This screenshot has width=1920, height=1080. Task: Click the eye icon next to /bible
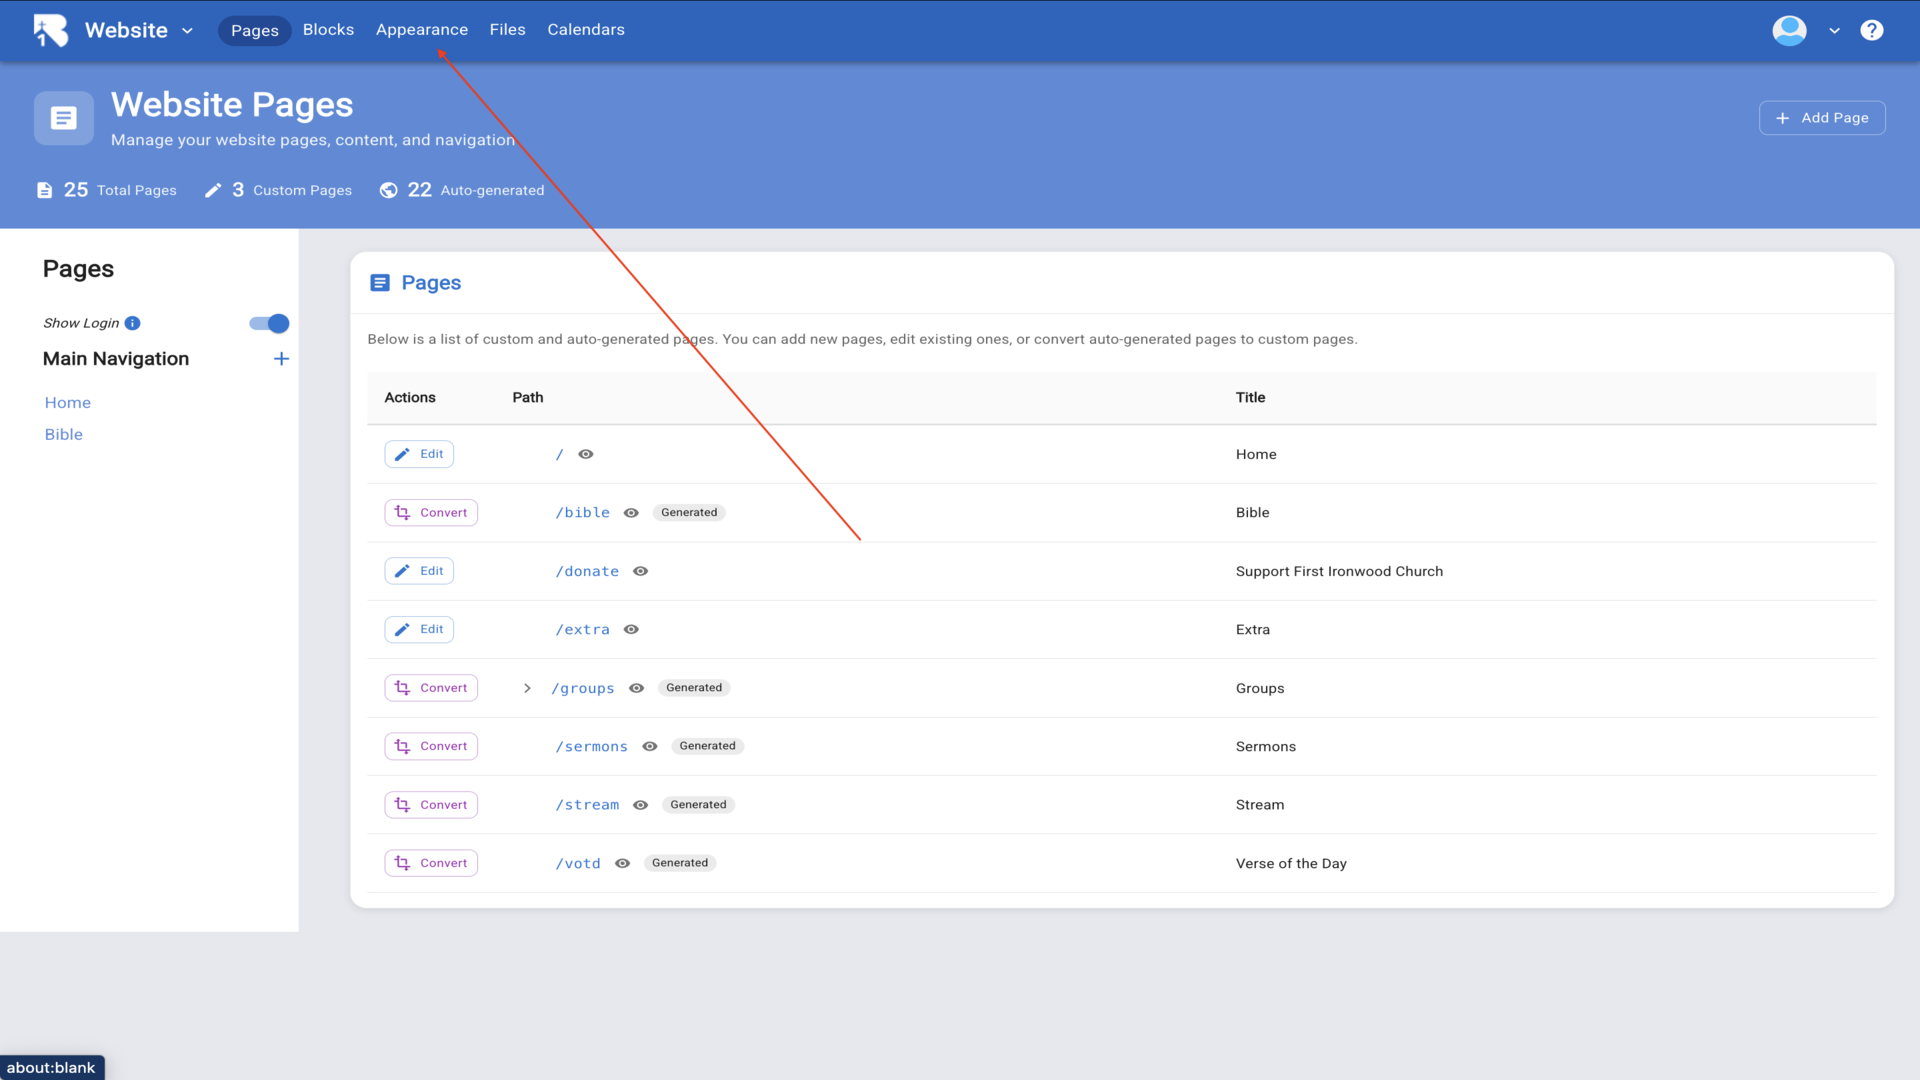(631, 513)
